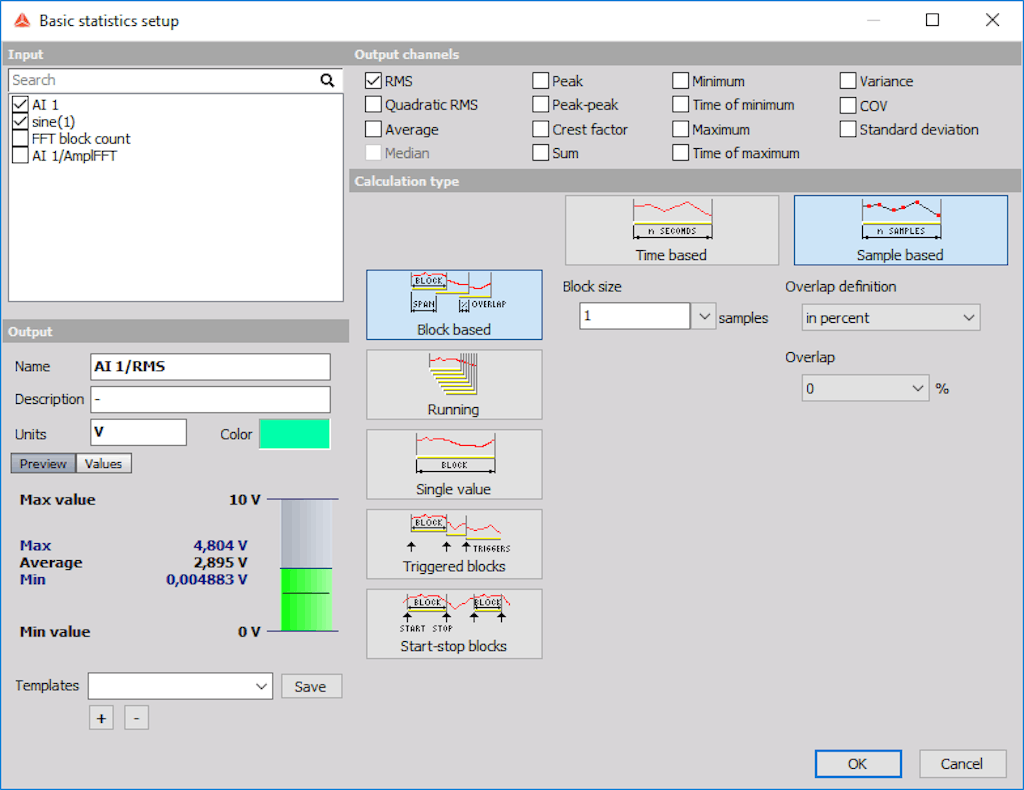
Task: Focus the input Search field
Action: [x=163, y=80]
